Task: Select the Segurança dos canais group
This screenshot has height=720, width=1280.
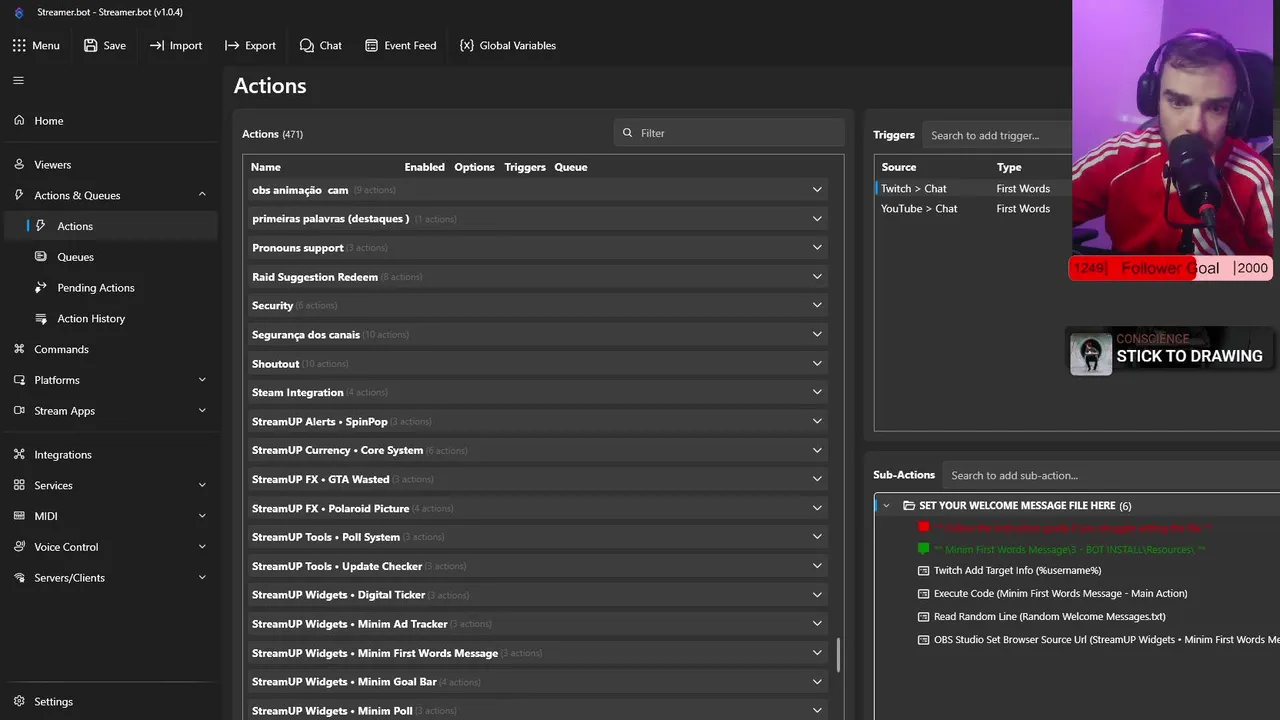Action: point(536,335)
